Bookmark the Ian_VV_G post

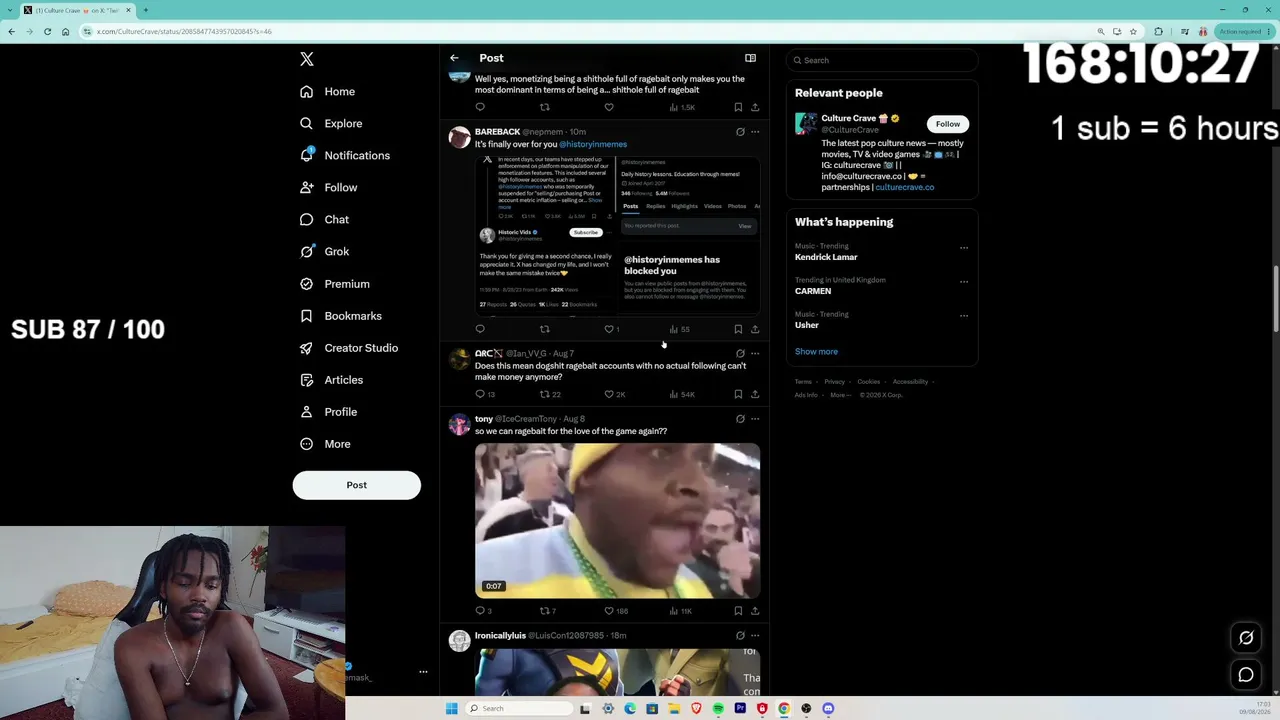click(738, 394)
